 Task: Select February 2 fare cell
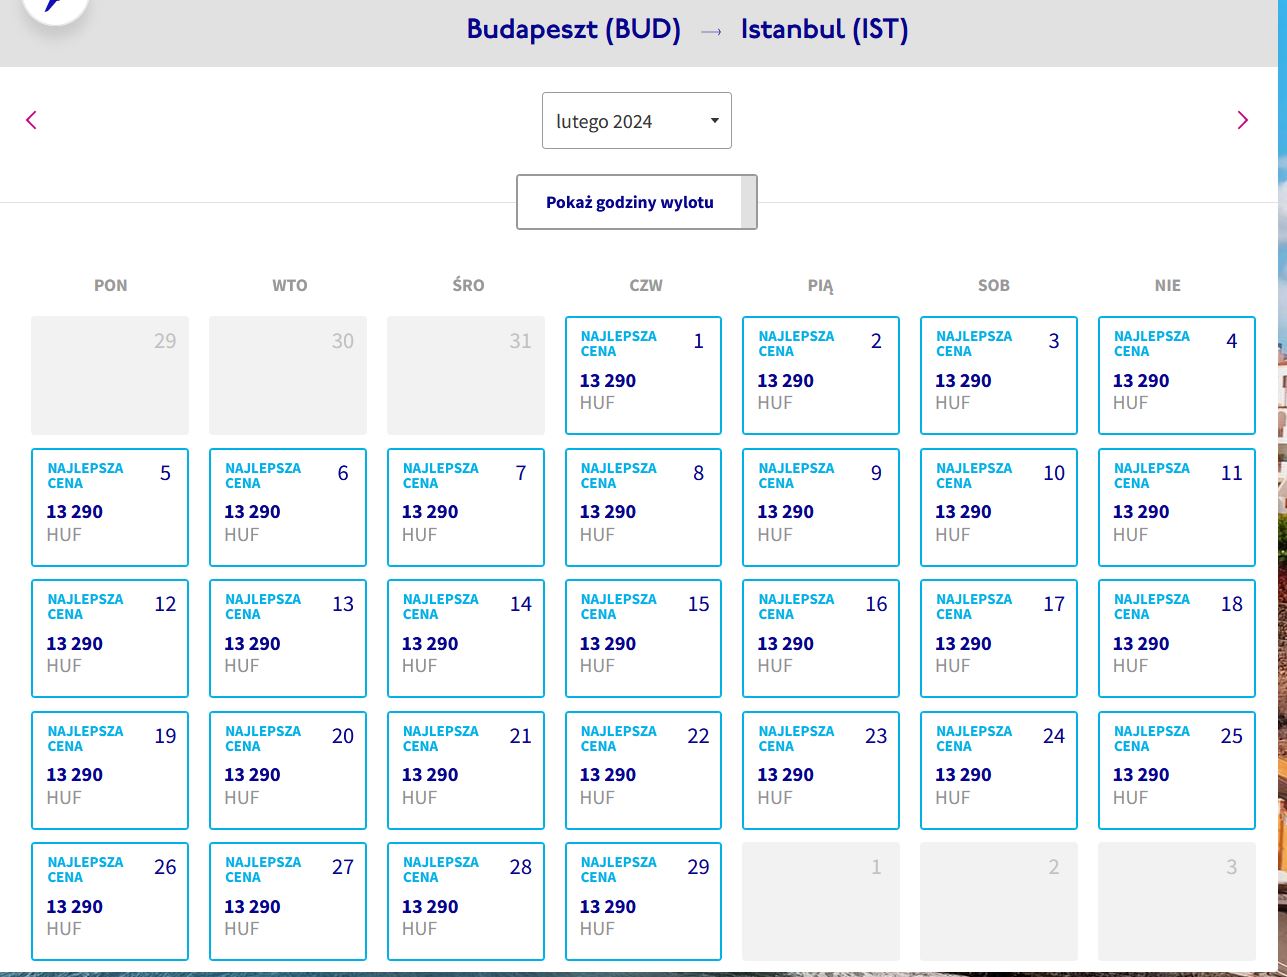(x=821, y=376)
